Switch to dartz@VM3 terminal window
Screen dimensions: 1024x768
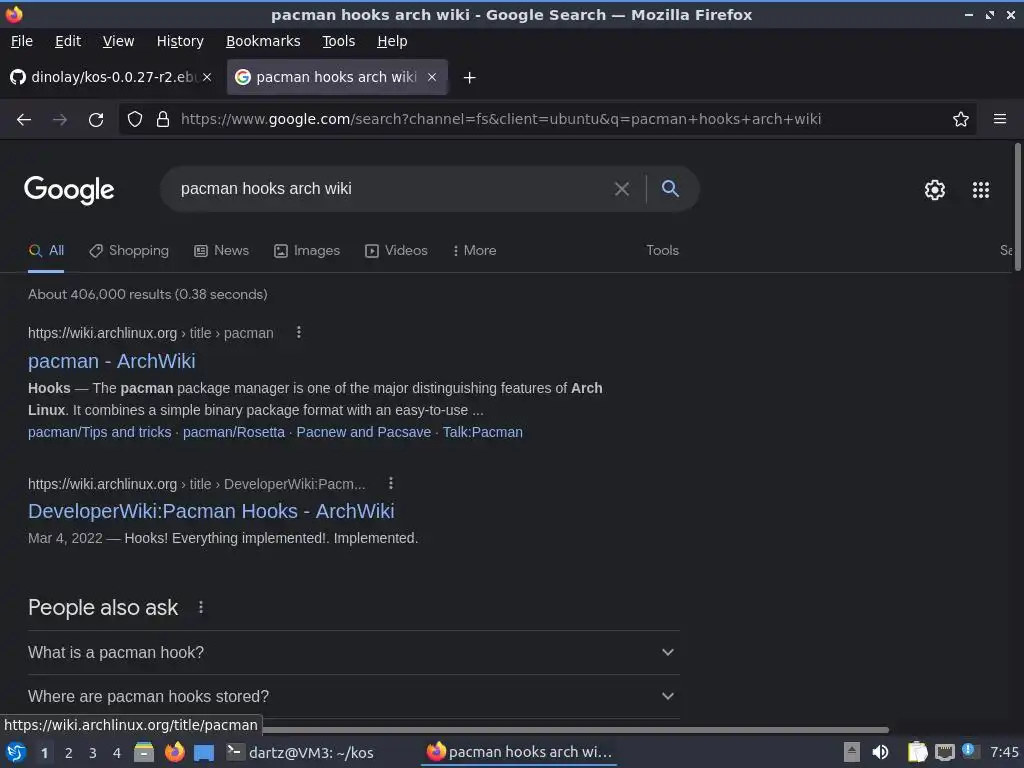click(300, 752)
